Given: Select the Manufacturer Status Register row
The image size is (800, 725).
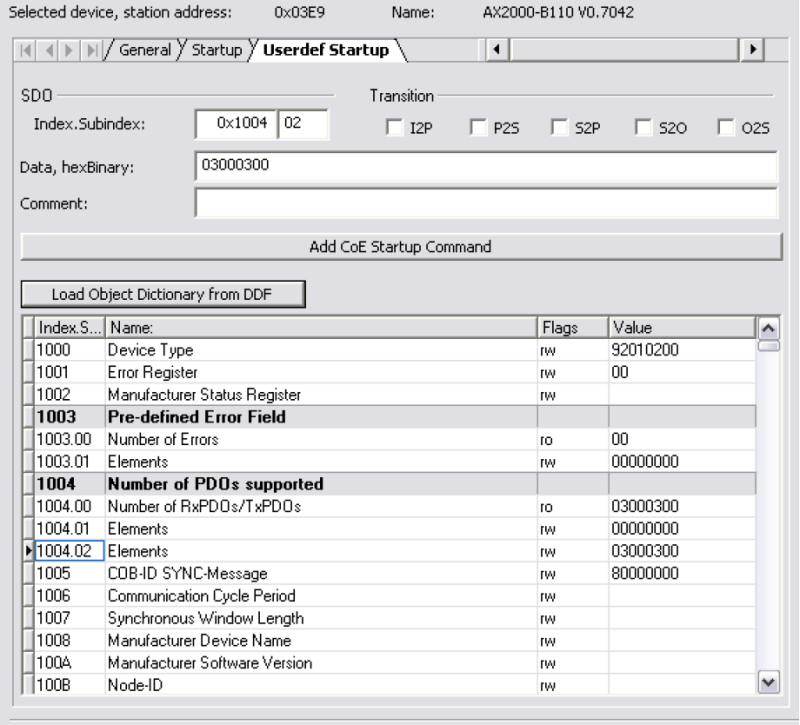Looking at the screenshot, I should click(x=390, y=395).
